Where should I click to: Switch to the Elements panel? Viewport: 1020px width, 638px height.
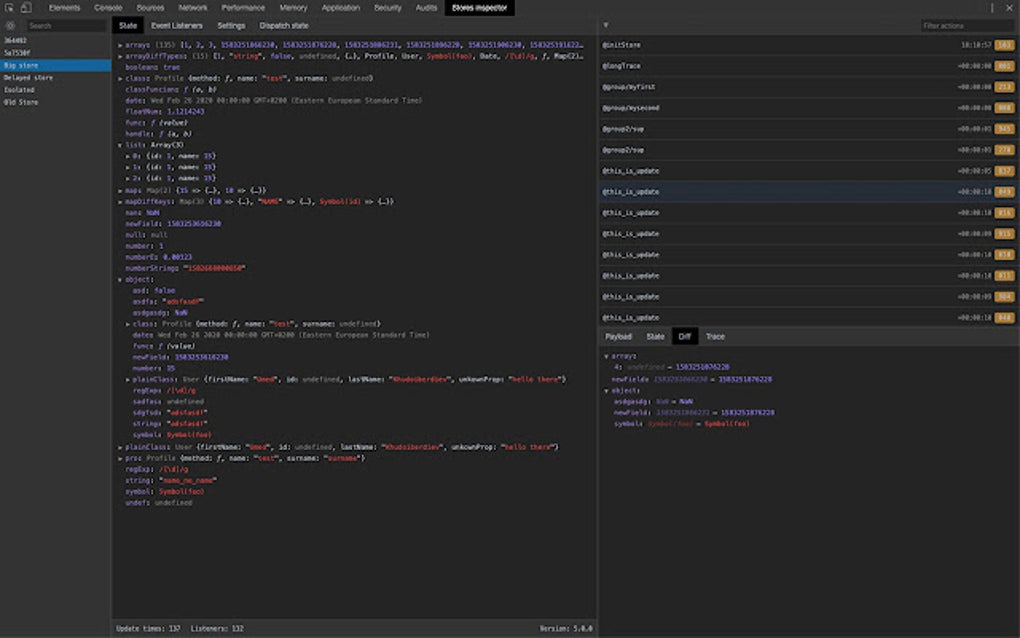pos(66,7)
